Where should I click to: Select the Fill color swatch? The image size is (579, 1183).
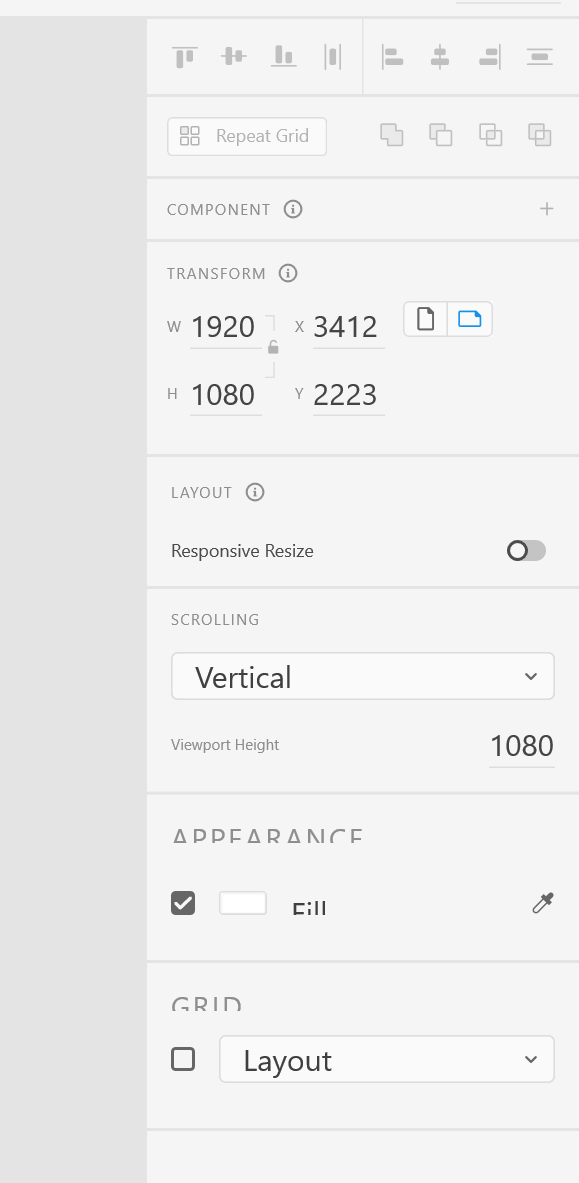point(242,902)
